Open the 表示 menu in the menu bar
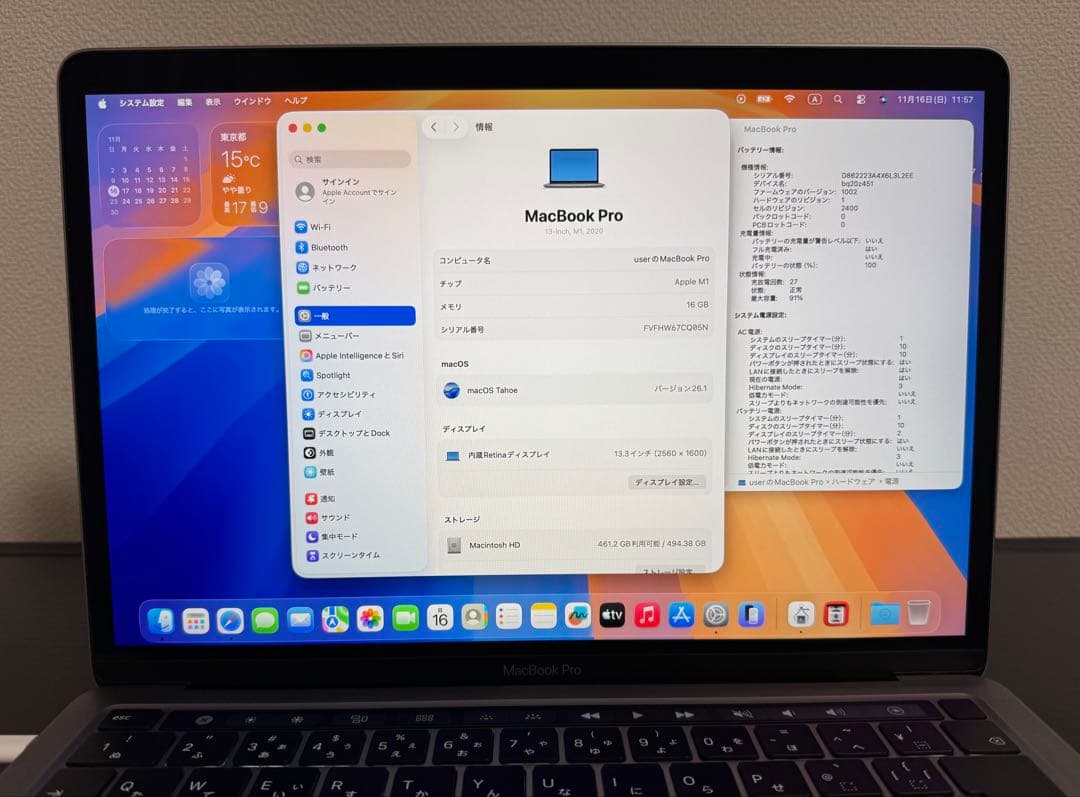The width and height of the screenshot is (1080, 797). (213, 100)
